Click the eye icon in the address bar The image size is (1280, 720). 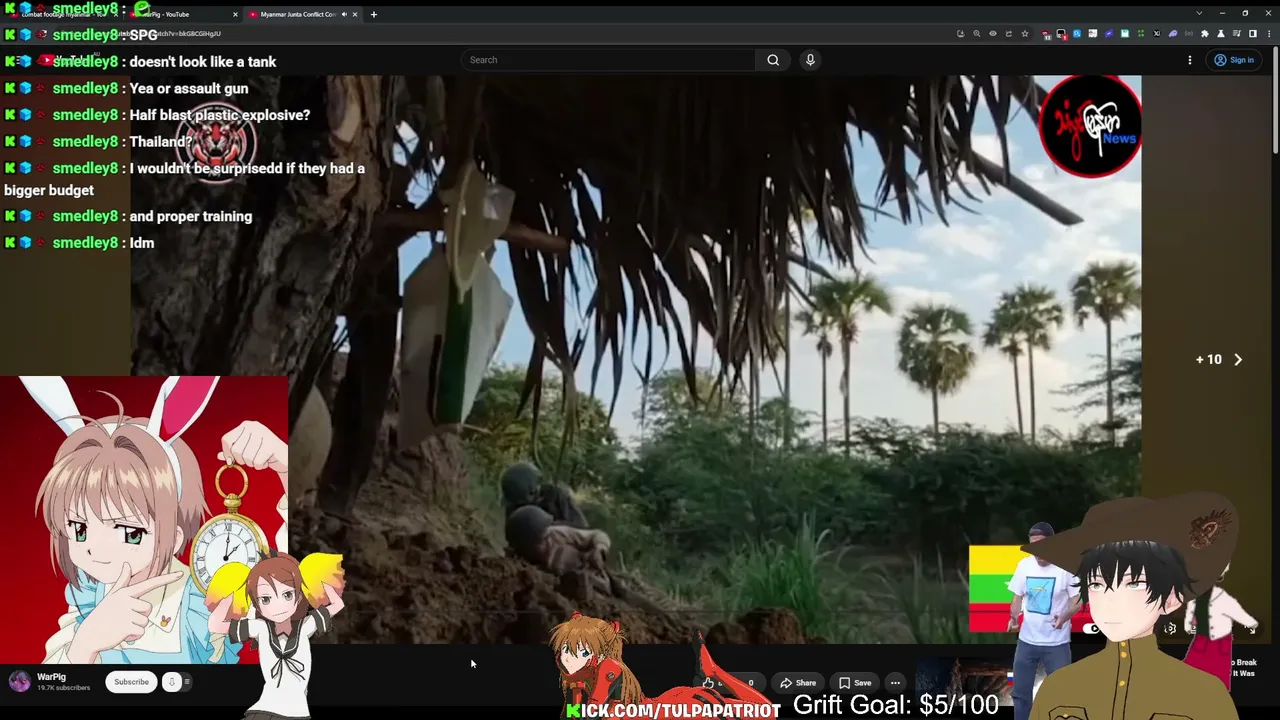(993, 34)
